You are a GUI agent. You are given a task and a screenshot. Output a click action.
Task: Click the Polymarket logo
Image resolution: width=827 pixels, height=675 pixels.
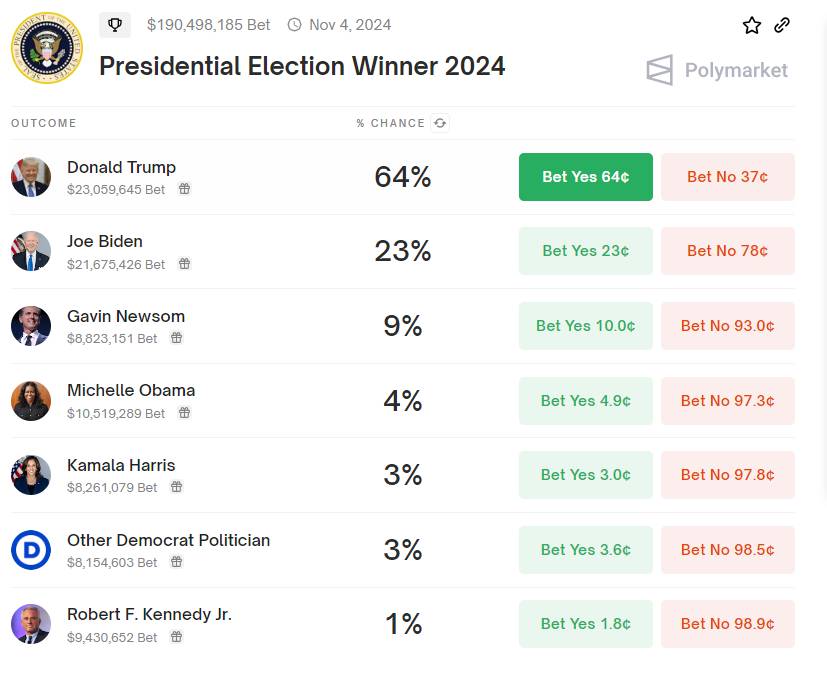point(717,70)
